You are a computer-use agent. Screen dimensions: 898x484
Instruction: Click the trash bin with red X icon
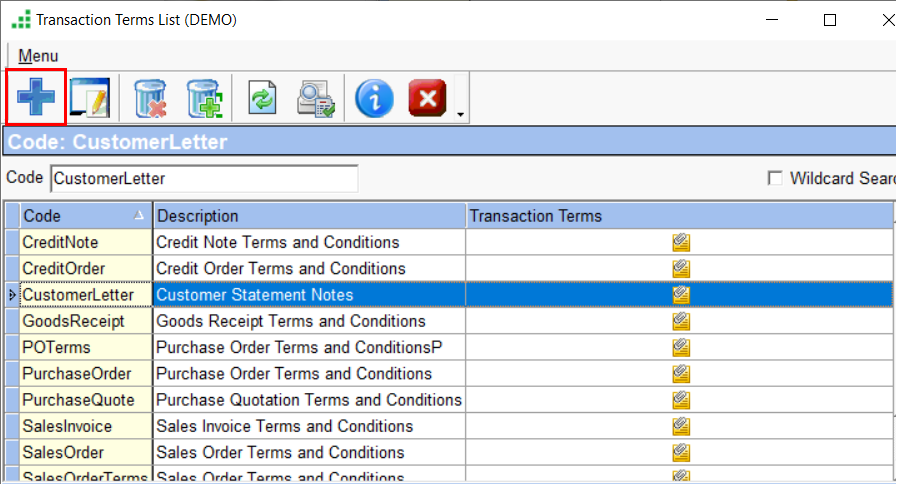(149, 98)
